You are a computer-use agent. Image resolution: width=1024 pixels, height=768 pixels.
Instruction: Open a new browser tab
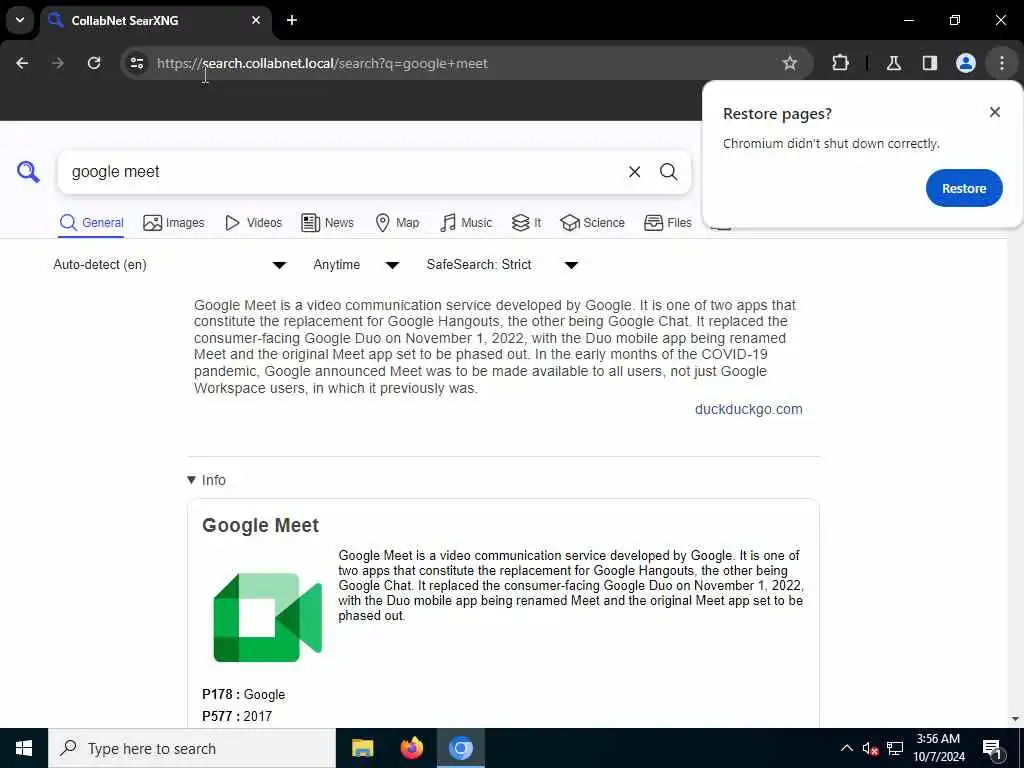pos(292,20)
